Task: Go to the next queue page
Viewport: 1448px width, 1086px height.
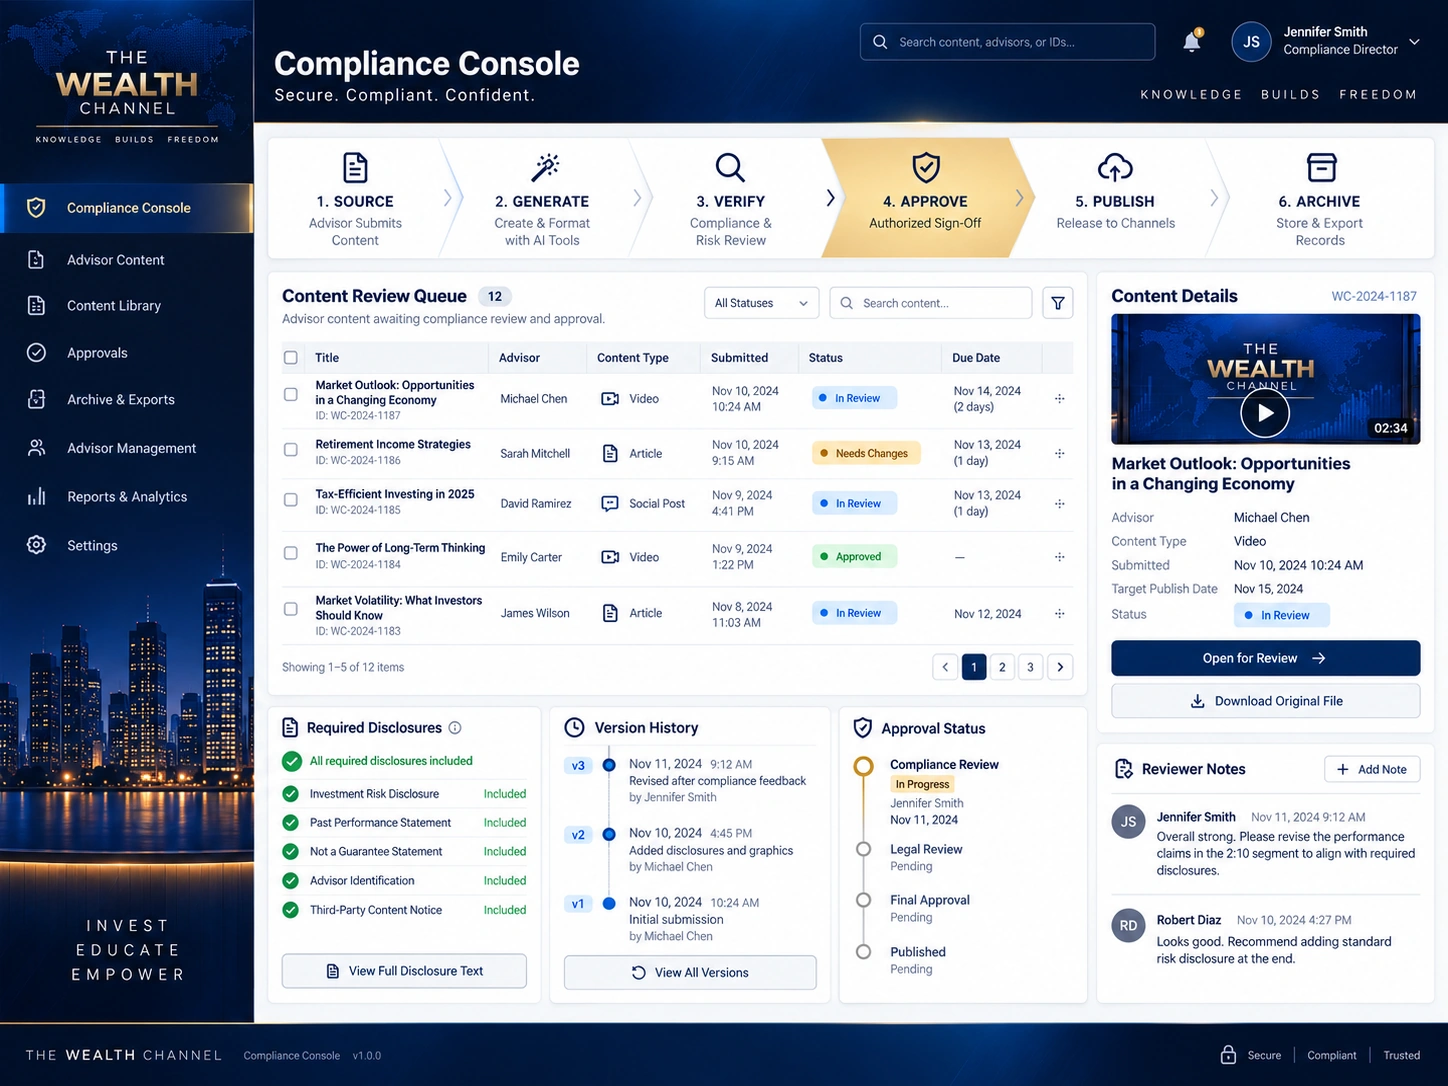Action: click(1061, 667)
